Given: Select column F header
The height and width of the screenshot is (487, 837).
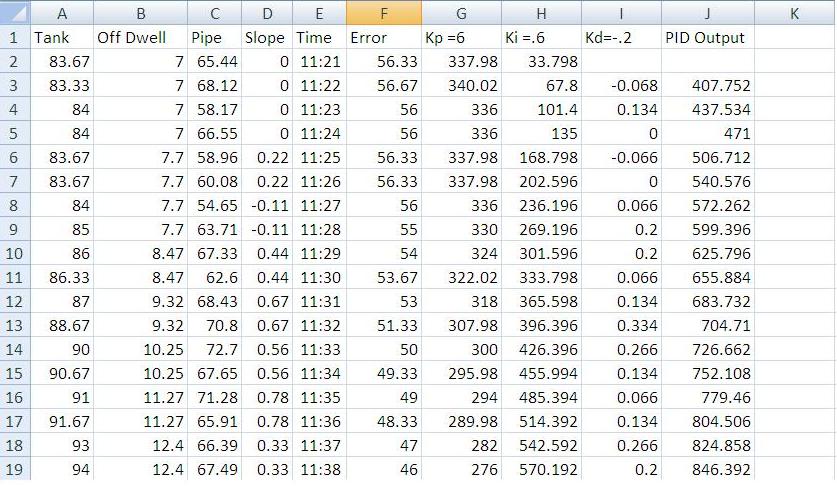Looking at the screenshot, I should tap(383, 13).
